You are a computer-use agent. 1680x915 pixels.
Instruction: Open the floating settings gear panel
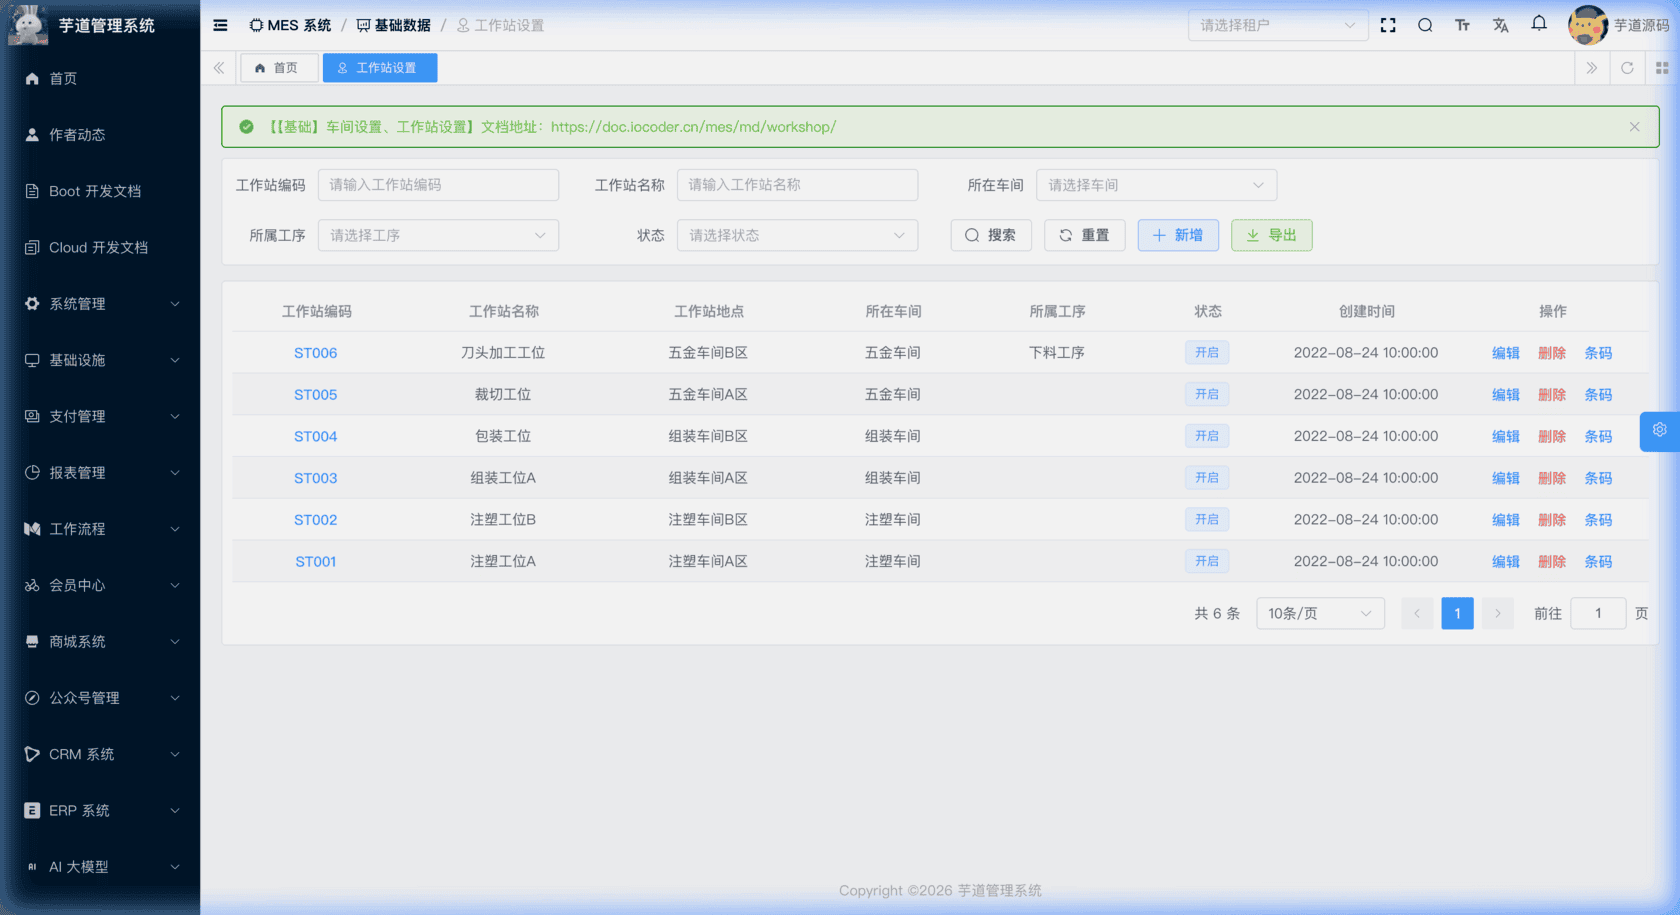(1659, 430)
